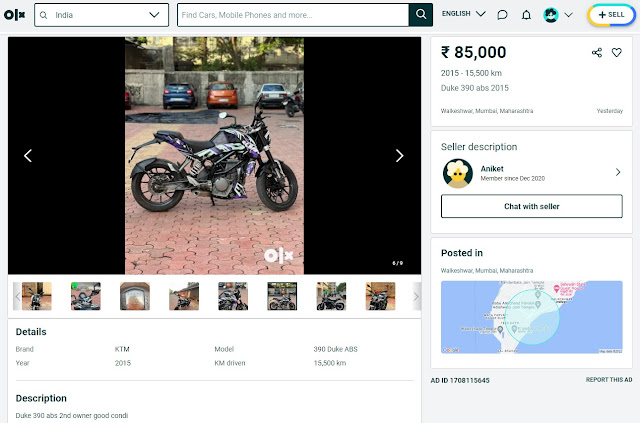Click the Chat with seller button
640x423 pixels.
pyautogui.click(x=531, y=206)
